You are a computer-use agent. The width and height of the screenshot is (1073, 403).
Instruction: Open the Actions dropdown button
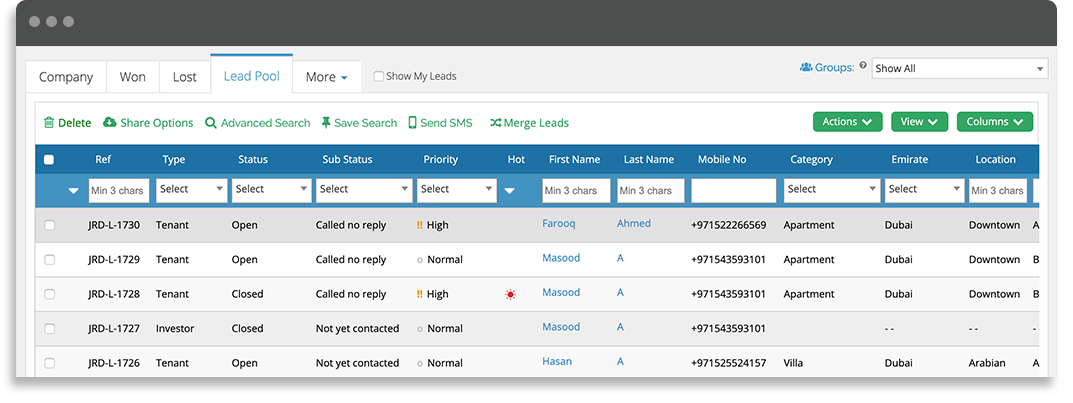tap(847, 122)
